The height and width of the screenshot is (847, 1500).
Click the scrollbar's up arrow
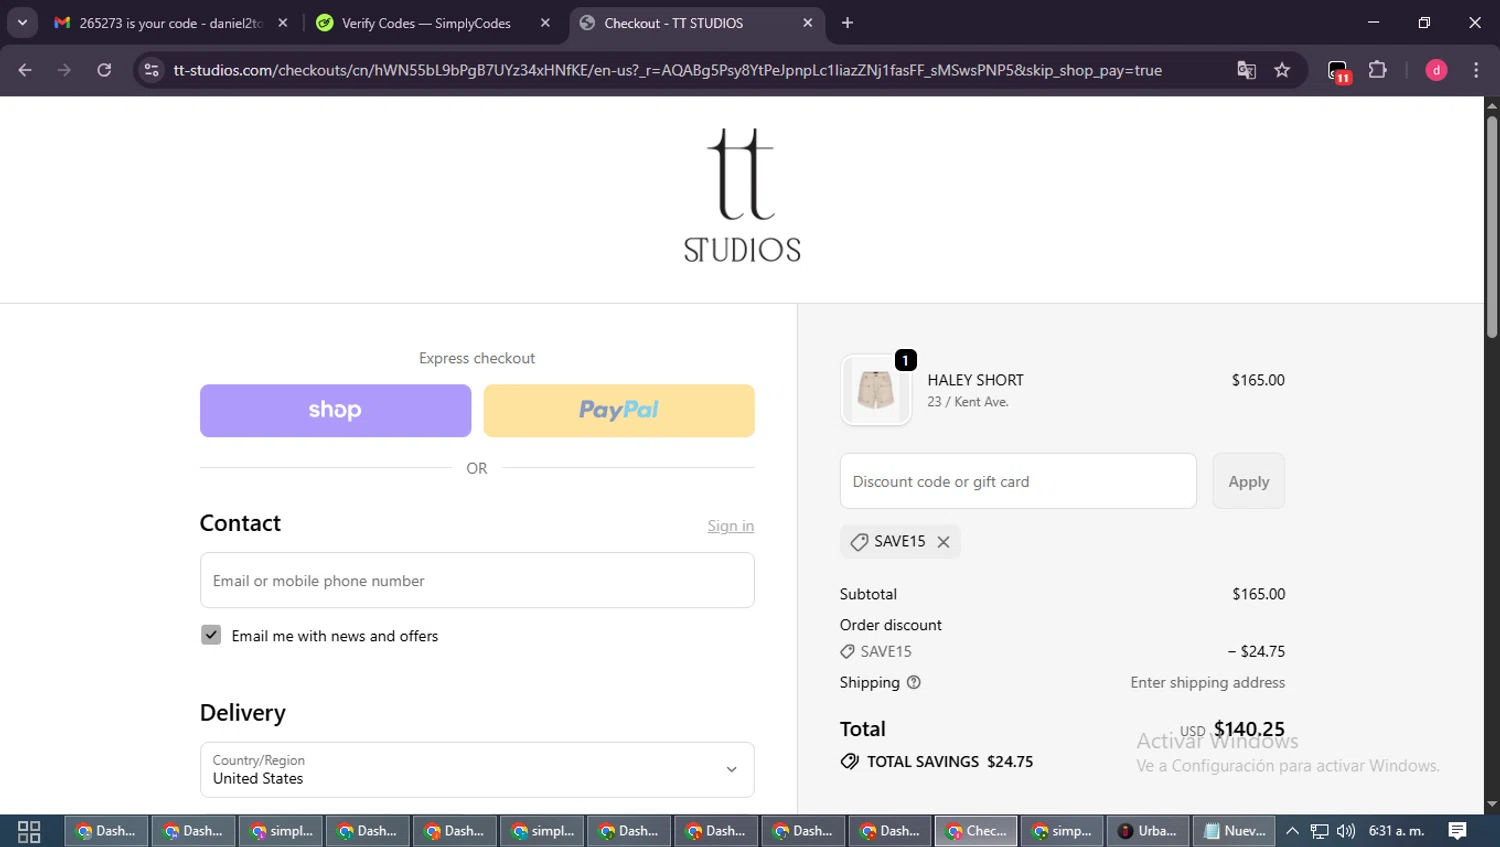pos(1492,104)
